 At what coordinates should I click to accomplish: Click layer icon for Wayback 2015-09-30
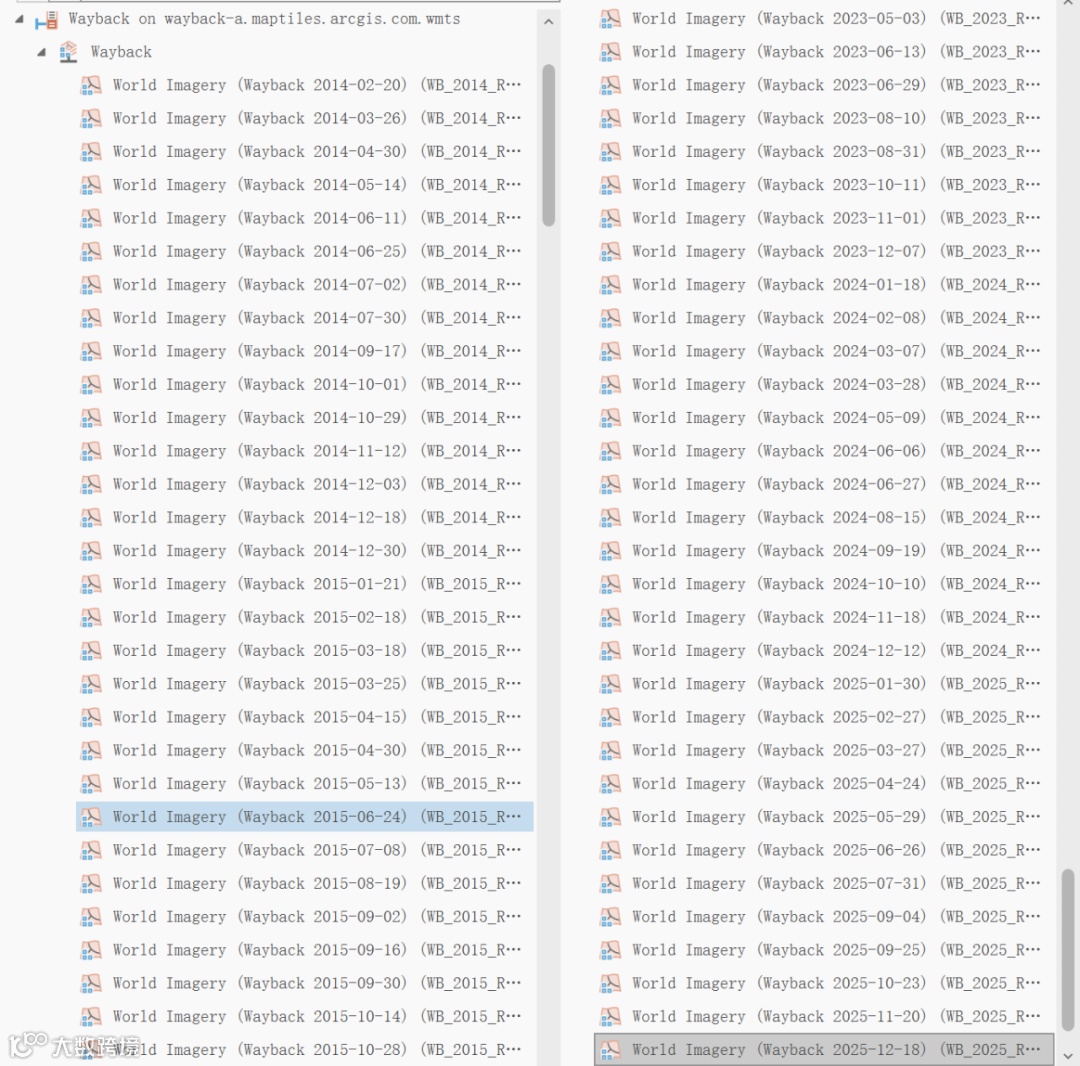pos(91,983)
